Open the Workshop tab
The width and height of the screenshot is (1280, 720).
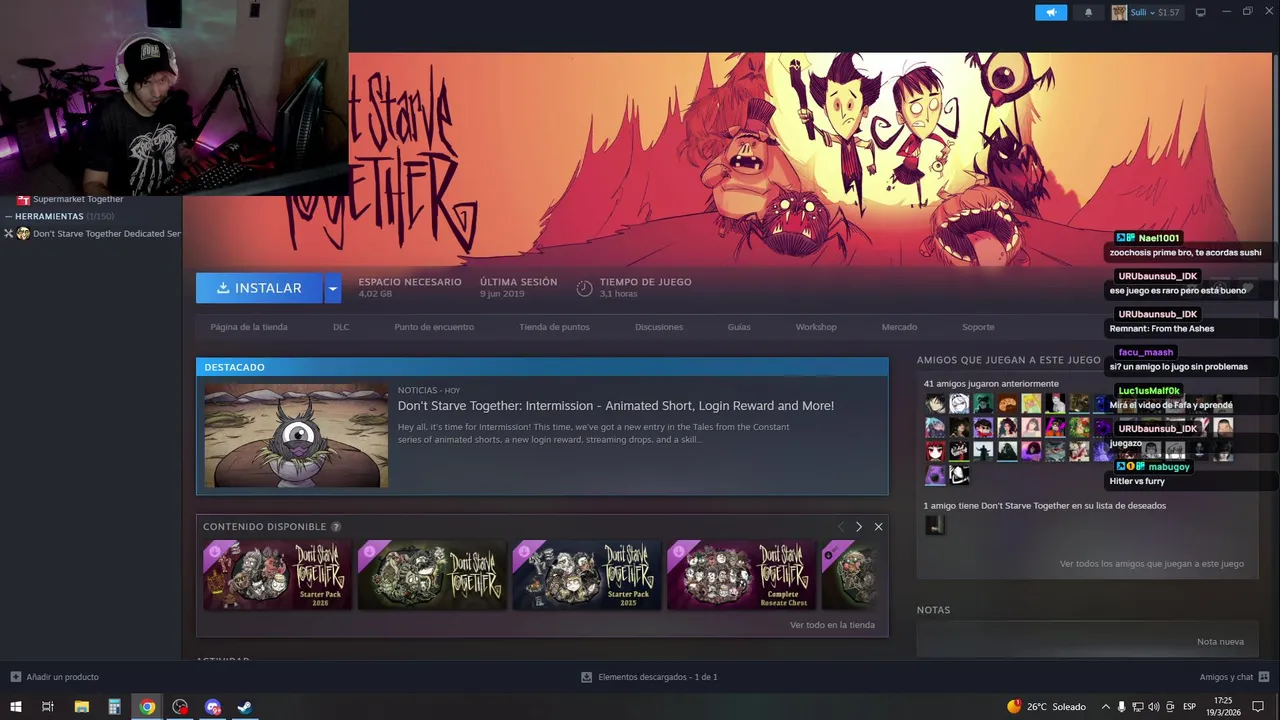[x=816, y=327]
